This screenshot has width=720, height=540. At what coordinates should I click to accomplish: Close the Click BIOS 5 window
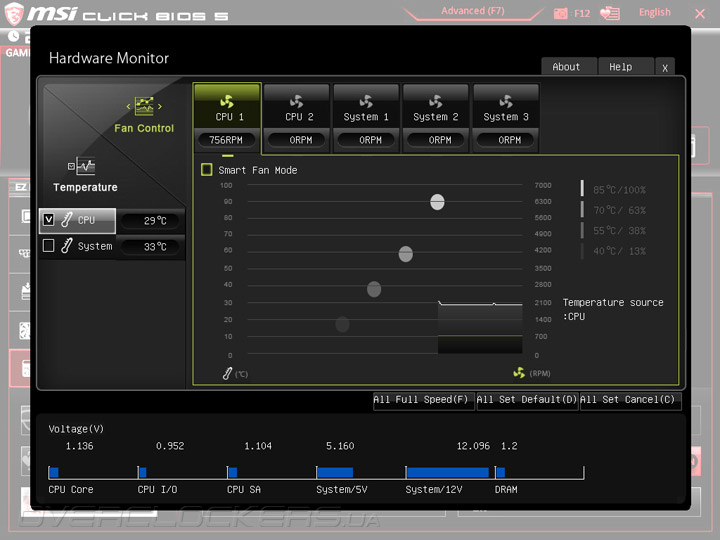pos(700,14)
